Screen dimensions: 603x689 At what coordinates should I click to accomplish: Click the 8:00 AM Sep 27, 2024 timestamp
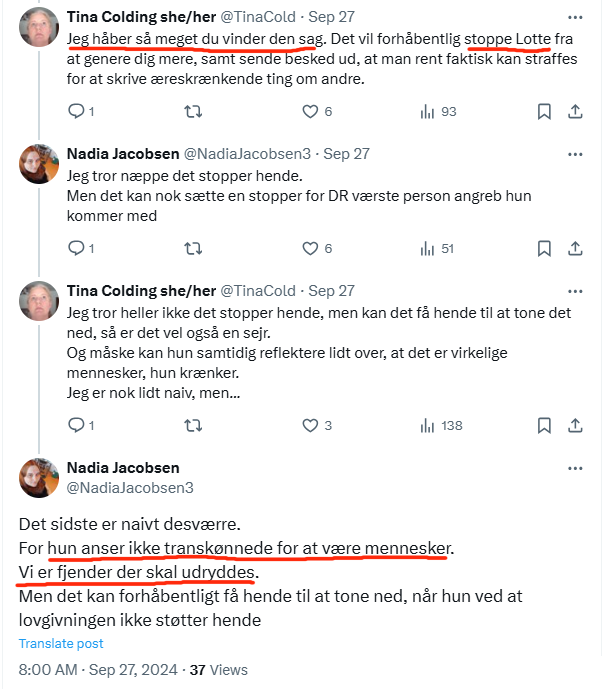(97, 670)
